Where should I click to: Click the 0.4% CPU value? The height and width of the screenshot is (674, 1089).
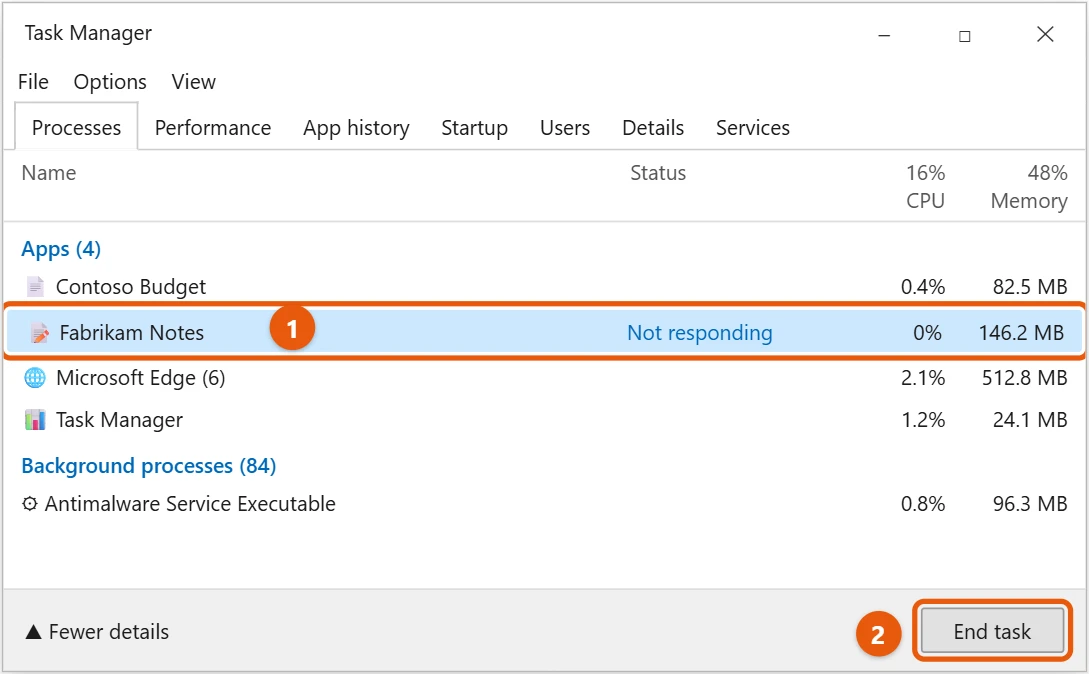tap(923, 286)
